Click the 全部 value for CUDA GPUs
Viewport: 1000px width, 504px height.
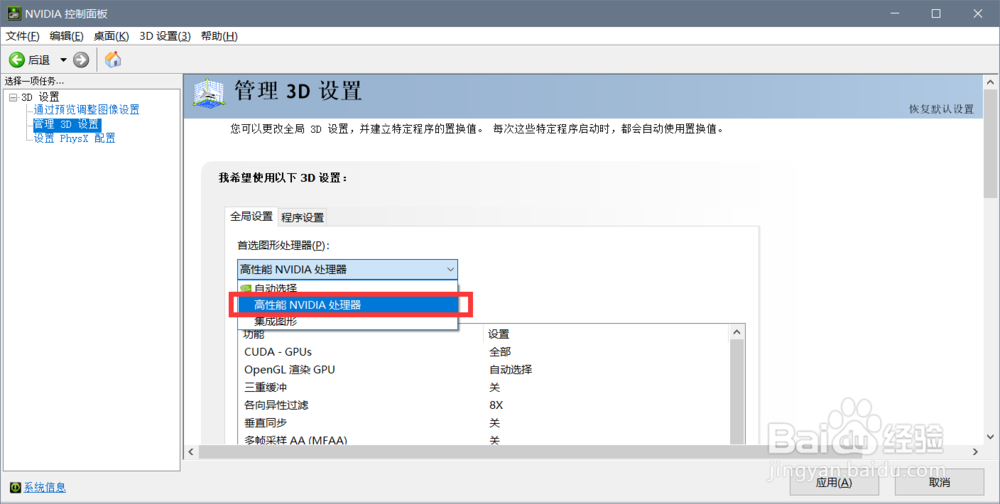(x=500, y=352)
